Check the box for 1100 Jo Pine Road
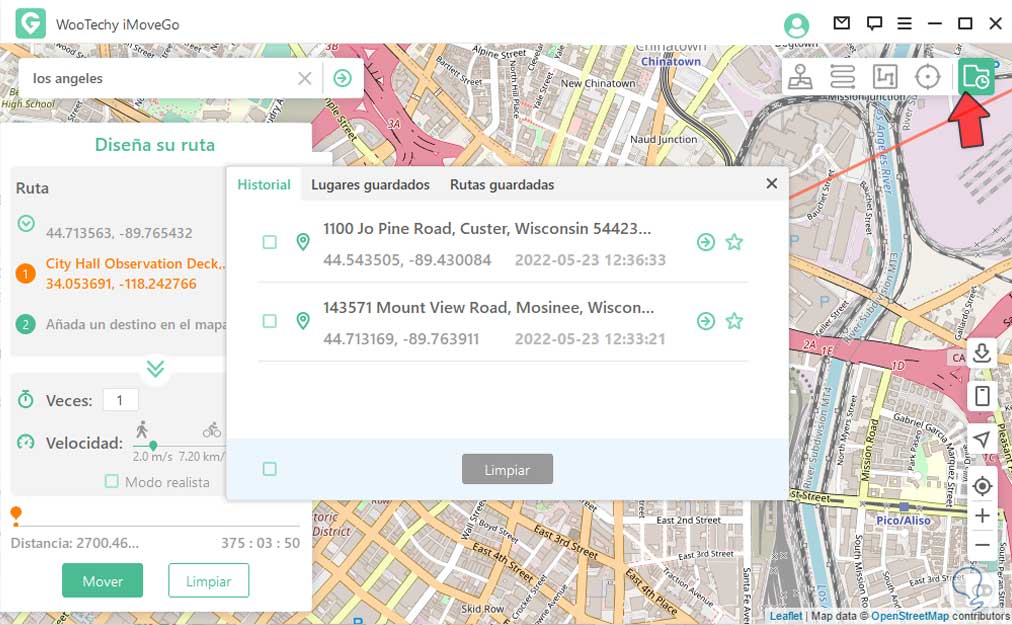This screenshot has width=1012, height=625. click(270, 242)
